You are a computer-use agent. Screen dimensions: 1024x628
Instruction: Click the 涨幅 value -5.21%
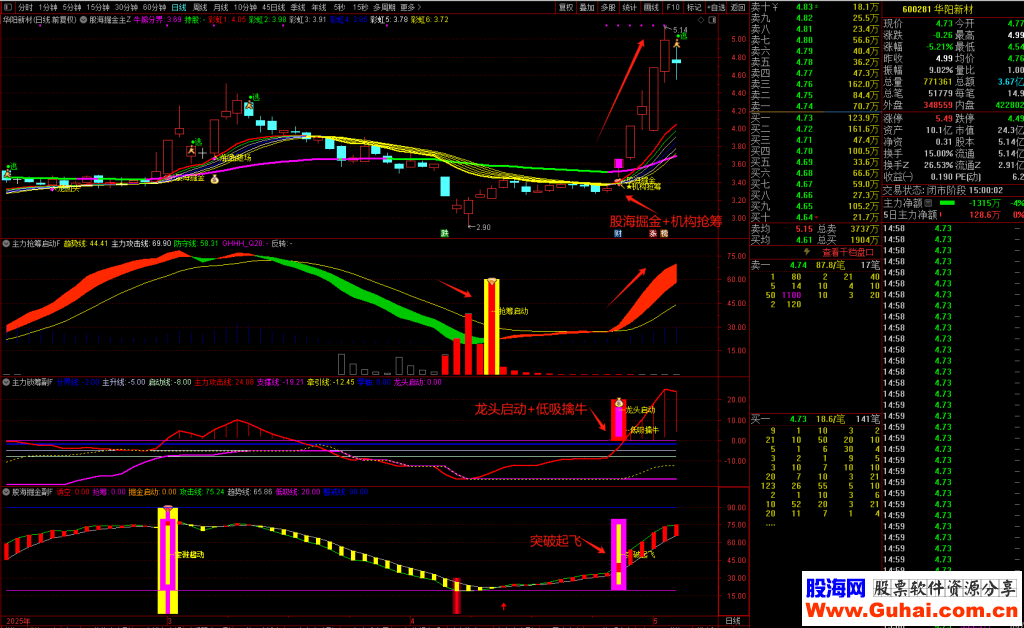click(940, 47)
